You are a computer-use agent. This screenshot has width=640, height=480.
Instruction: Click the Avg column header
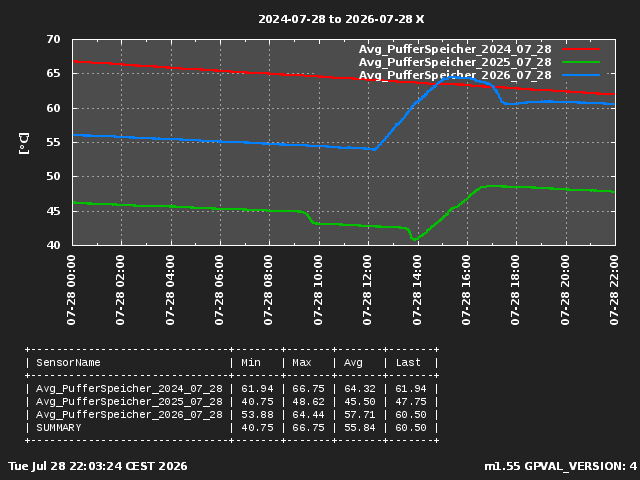[x=353, y=363]
